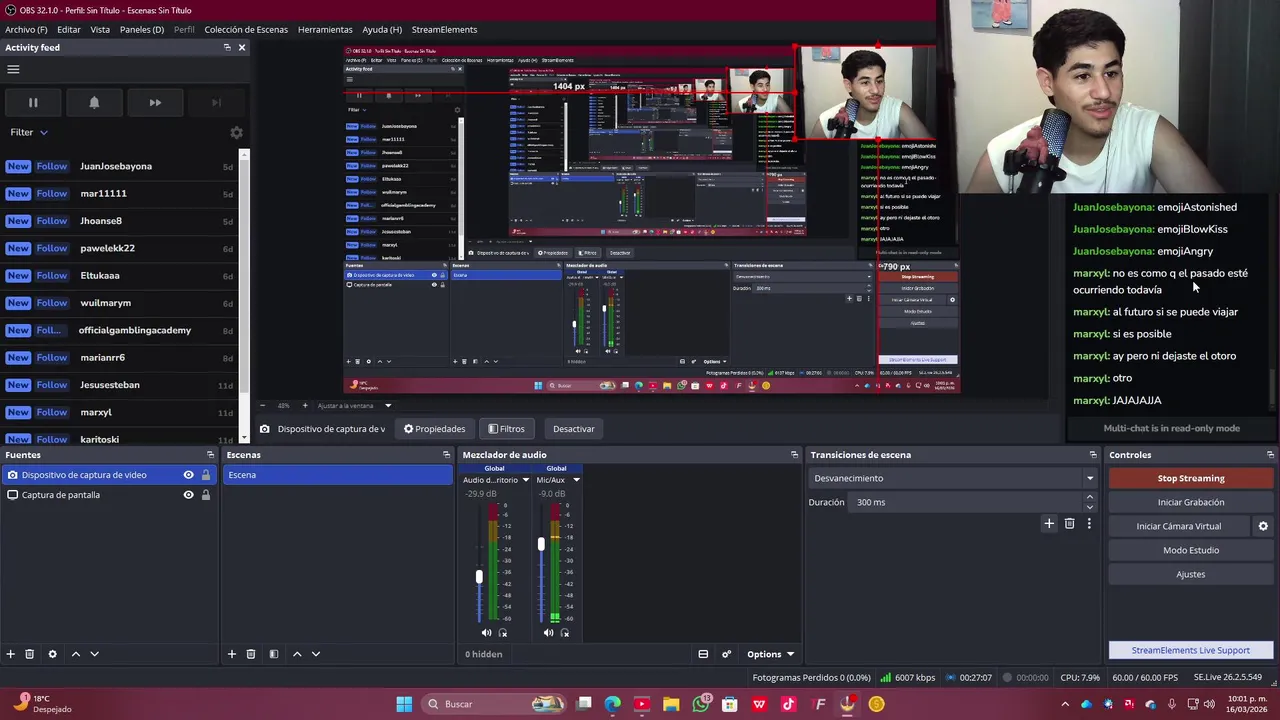This screenshot has width=1280, height=720.
Task: Skip alert with fast-forward icon
Action: 155,102
